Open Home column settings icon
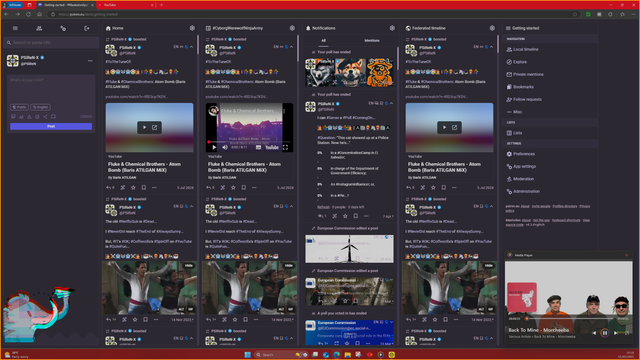This screenshot has height=360, width=640. 192,28
